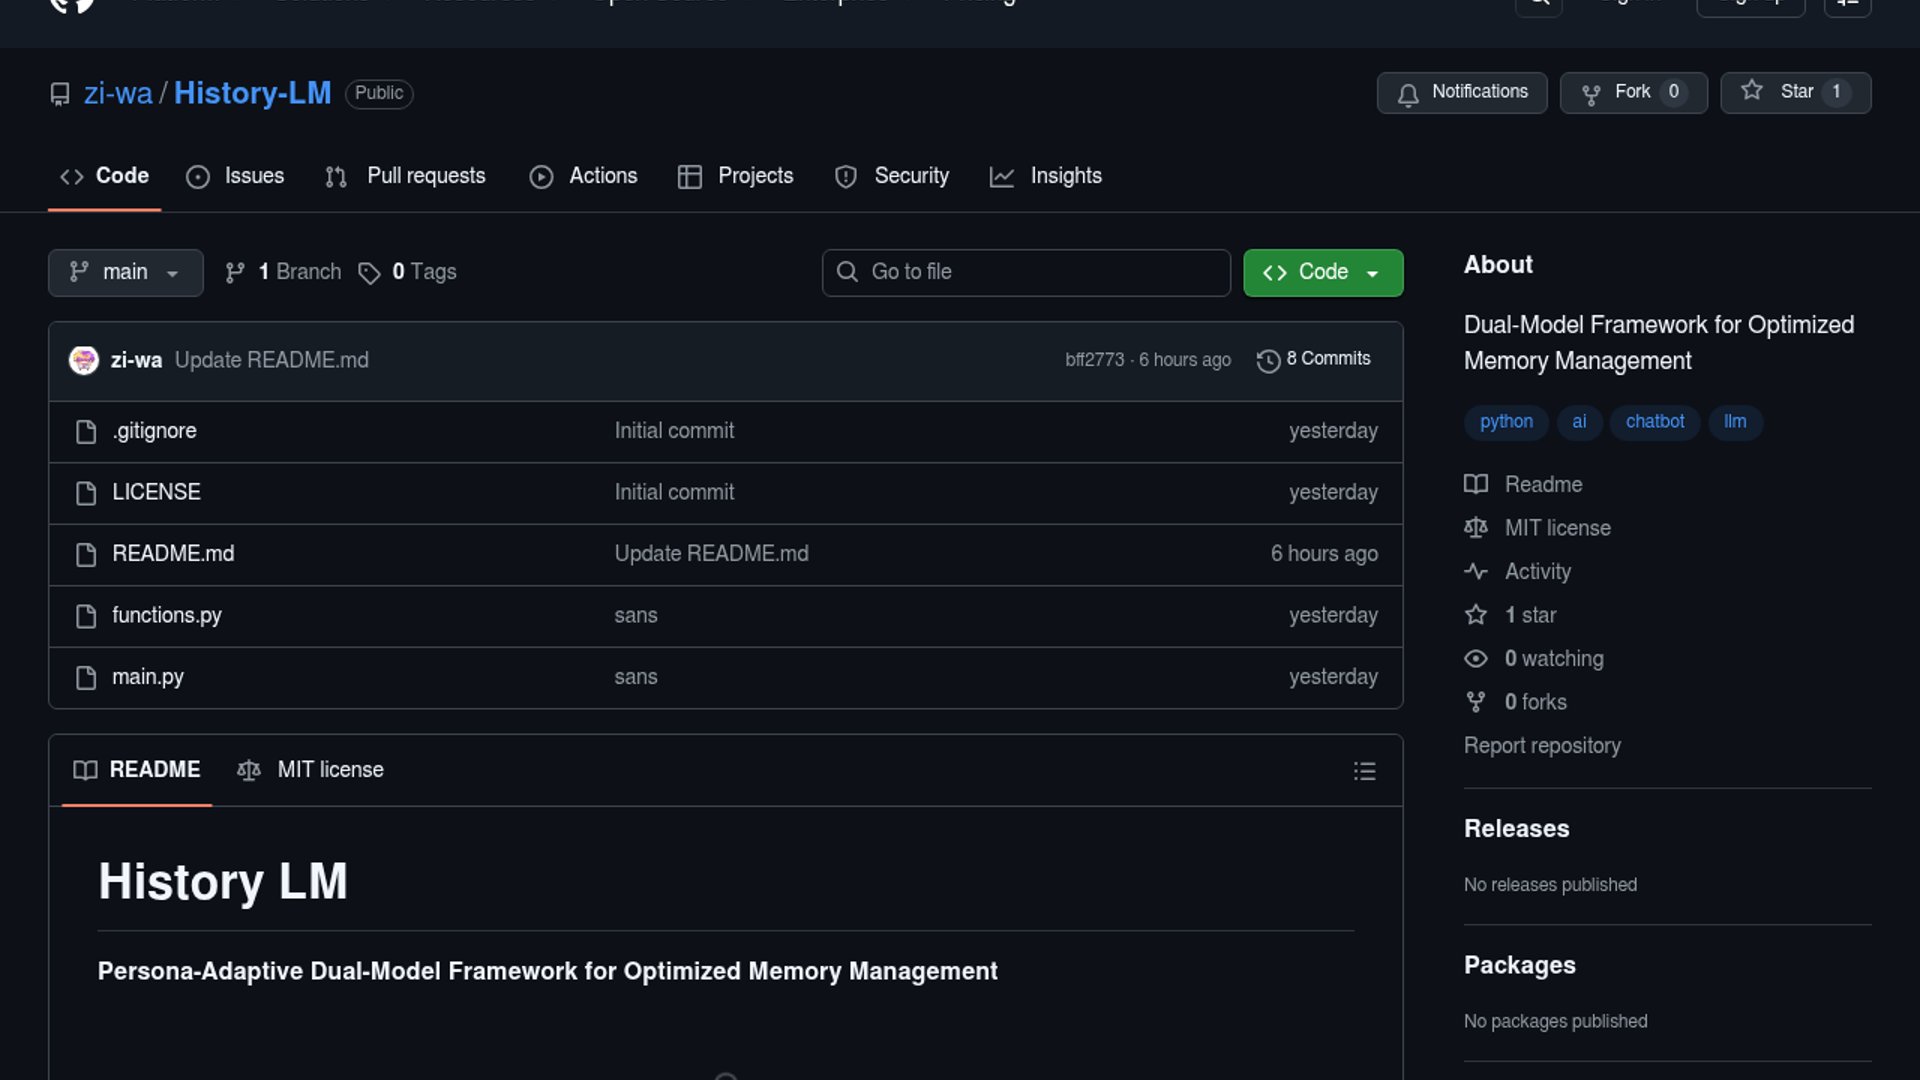Open the functions.py file
The width and height of the screenshot is (1920, 1080).
click(x=167, y=616)
